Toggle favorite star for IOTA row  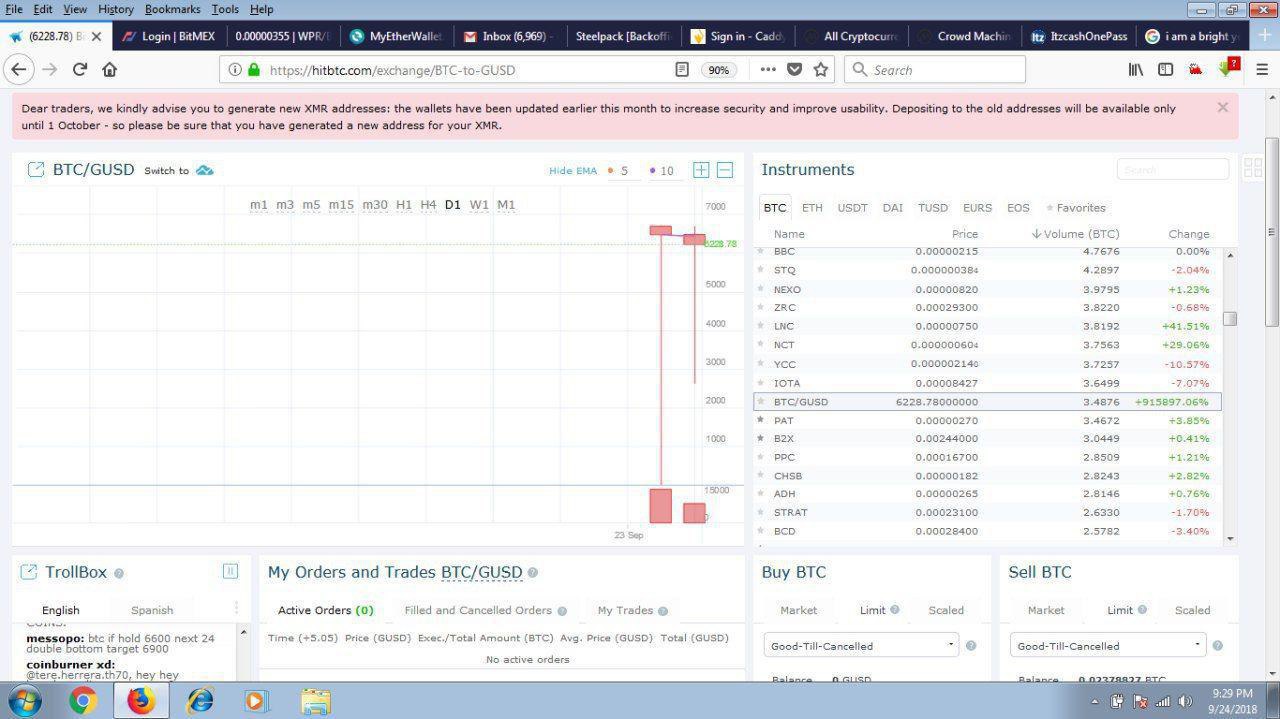tap(761, 383)
